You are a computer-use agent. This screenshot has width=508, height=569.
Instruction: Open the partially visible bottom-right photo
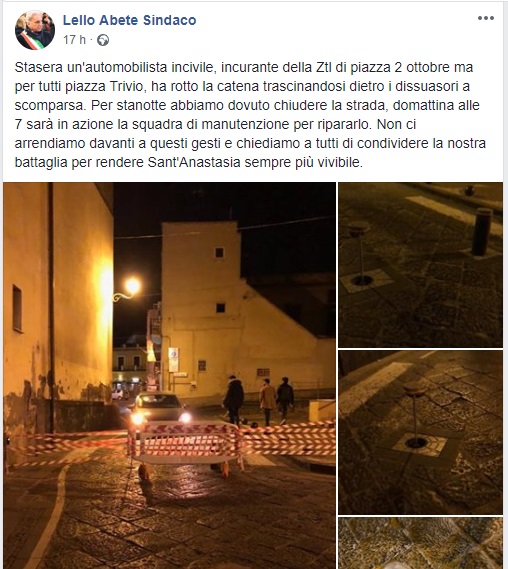pyautogui.click(x=420, y=543)
